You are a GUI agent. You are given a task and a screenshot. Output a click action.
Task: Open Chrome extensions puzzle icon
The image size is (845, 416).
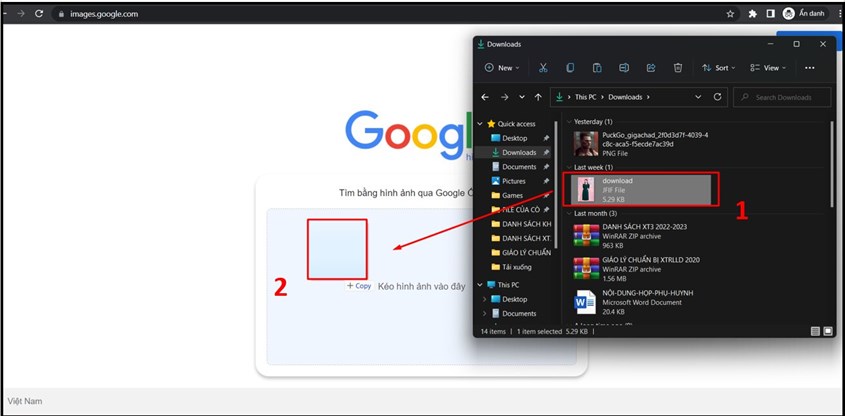pos(752,14)
